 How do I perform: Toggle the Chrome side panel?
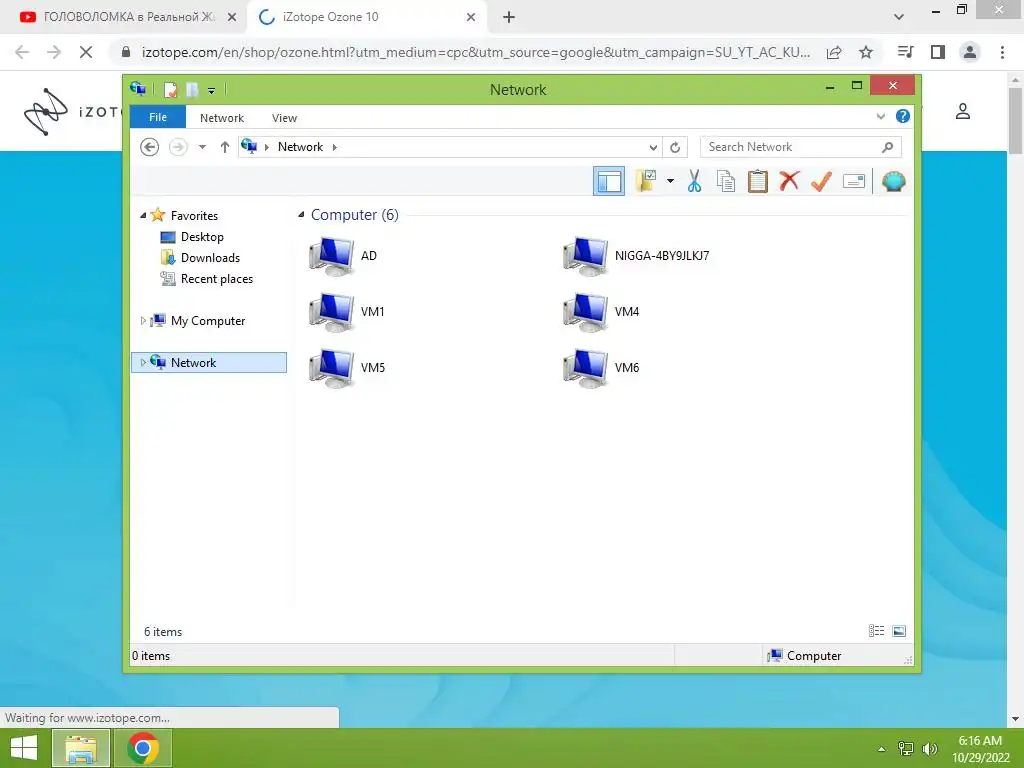tap(938, 52)
